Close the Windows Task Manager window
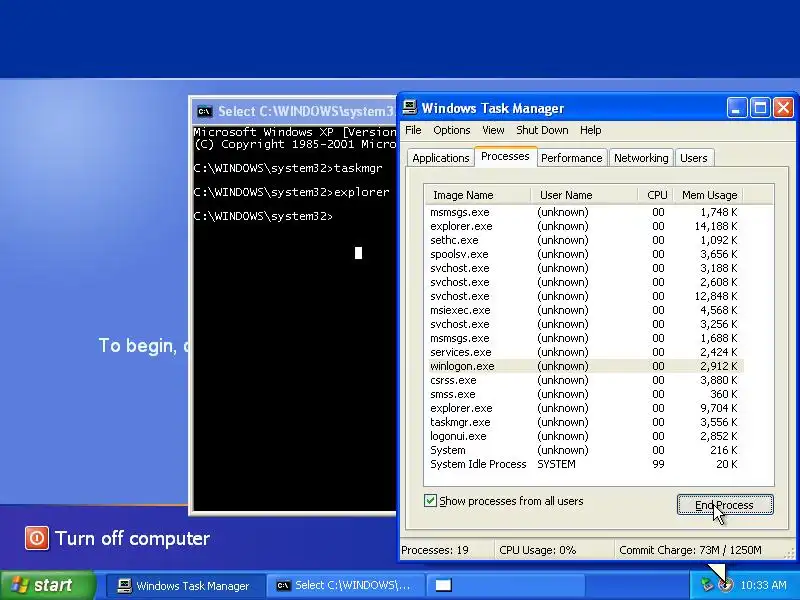 (x=783, y=108)
